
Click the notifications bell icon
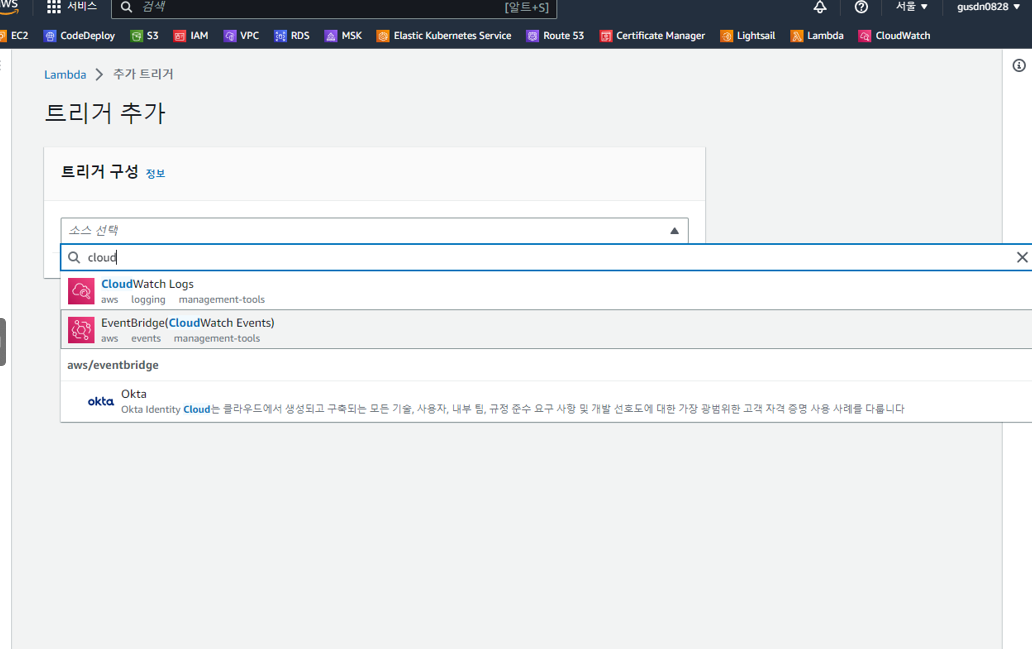pyautogui.click(x=819, y=7)
